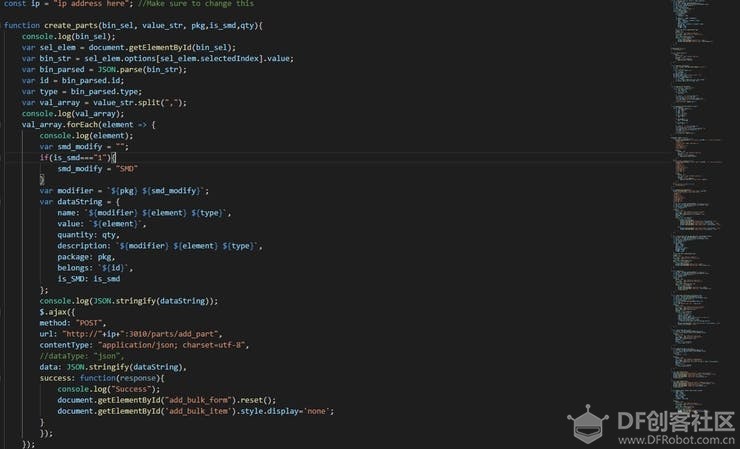
Task: Click the "value: `${element}`," property line
Action: (x=102, y=224)
